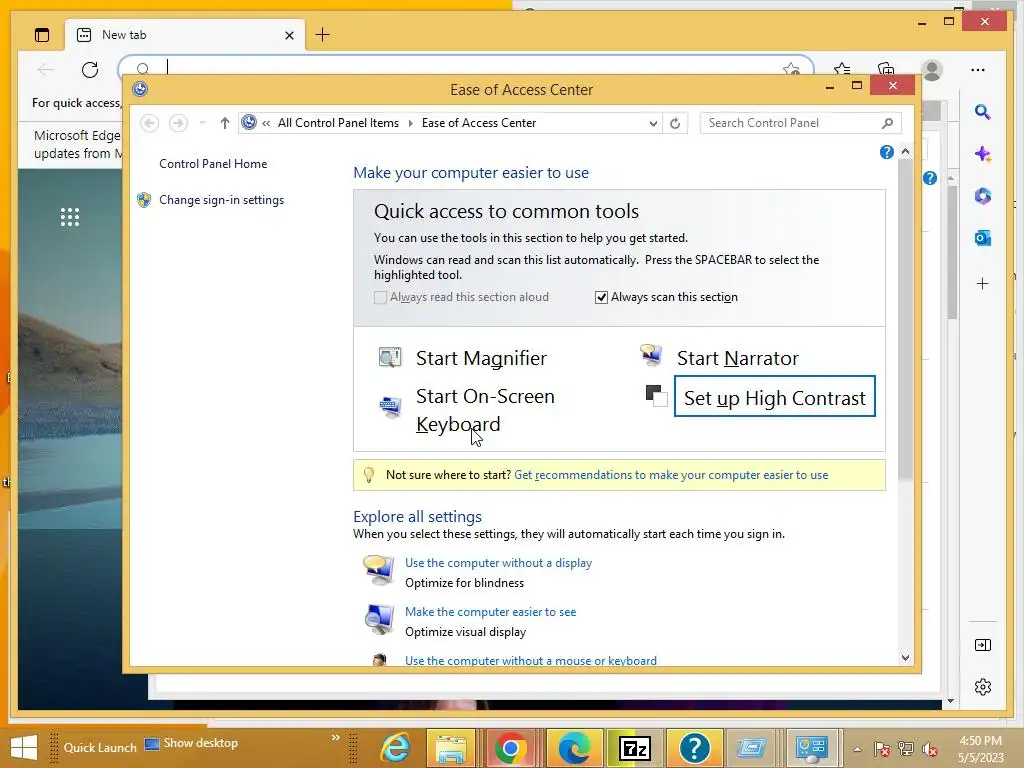Click All Control Panel Items breadcrumb
The width and height of the screenshot is (1024, 768).
(338, 123)
